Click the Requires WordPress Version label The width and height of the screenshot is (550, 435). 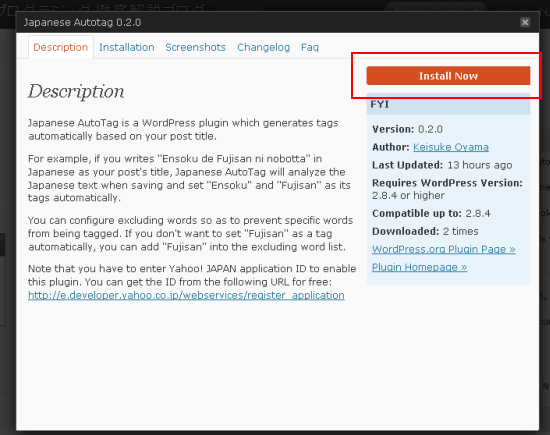tap(447, 183)
